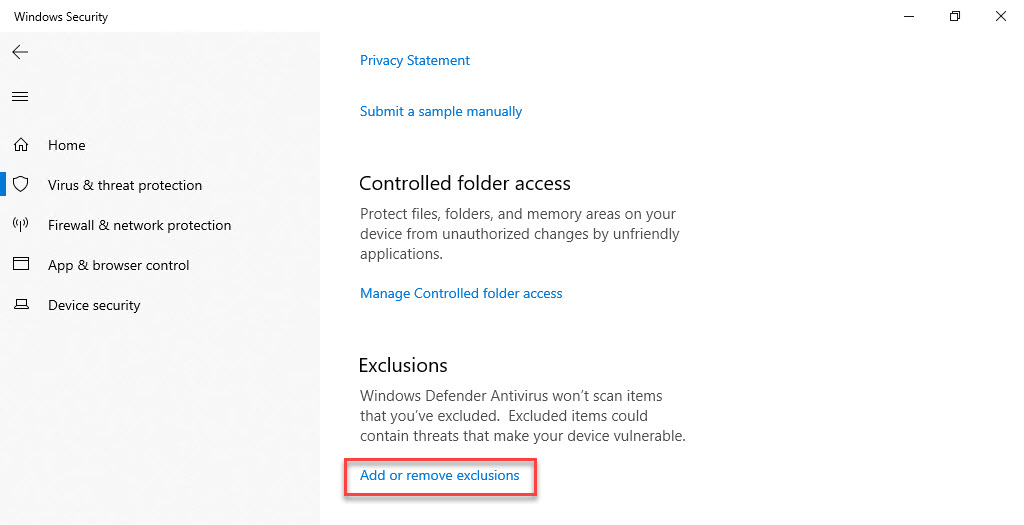1024x525 pixels.
Task: Open the Privacy Statement link
Action: coord(415,60)
